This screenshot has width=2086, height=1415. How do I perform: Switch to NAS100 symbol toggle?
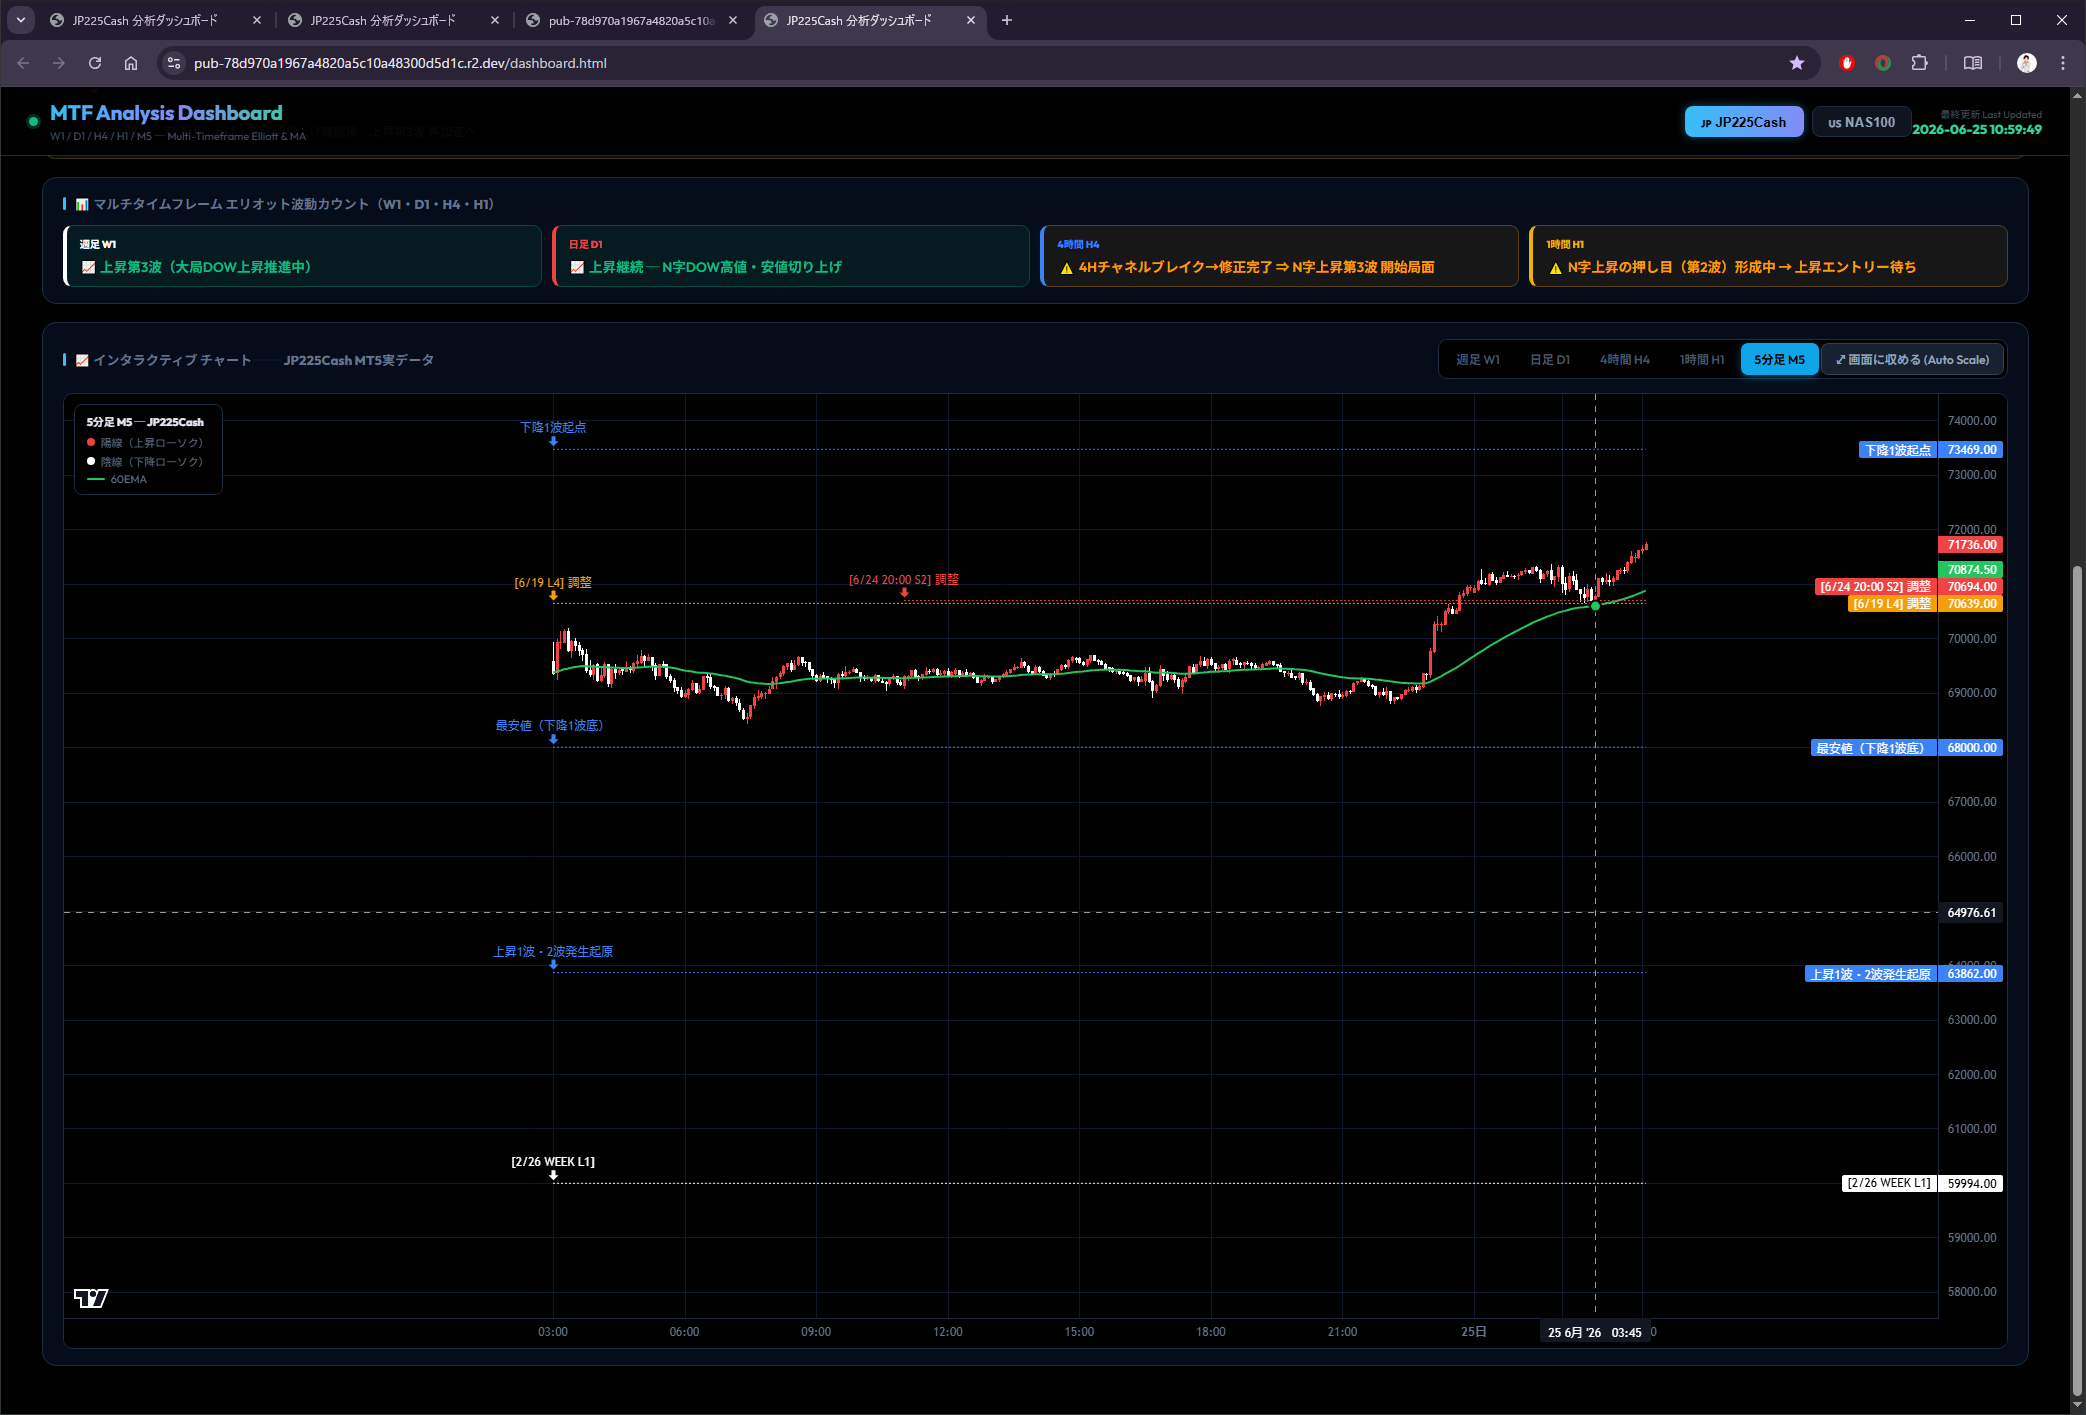(x=1861, y=122)
